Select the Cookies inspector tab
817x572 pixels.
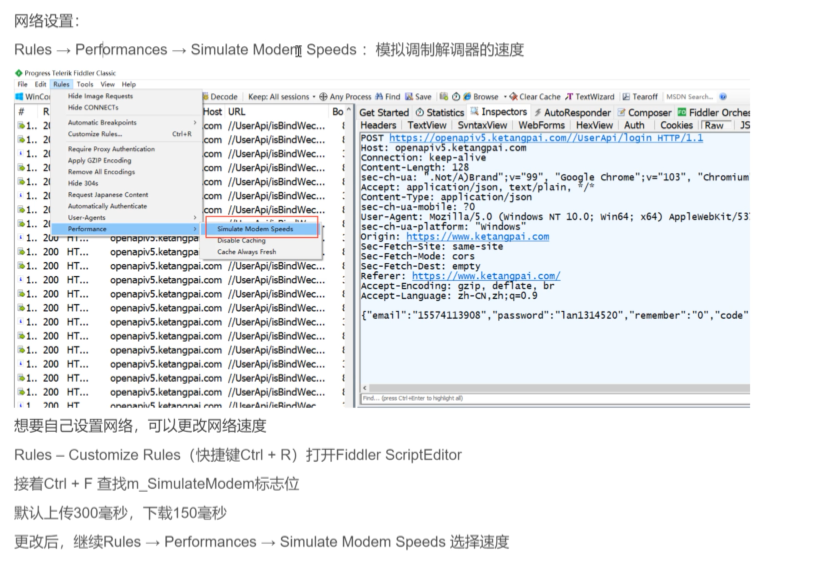point(676,125)
